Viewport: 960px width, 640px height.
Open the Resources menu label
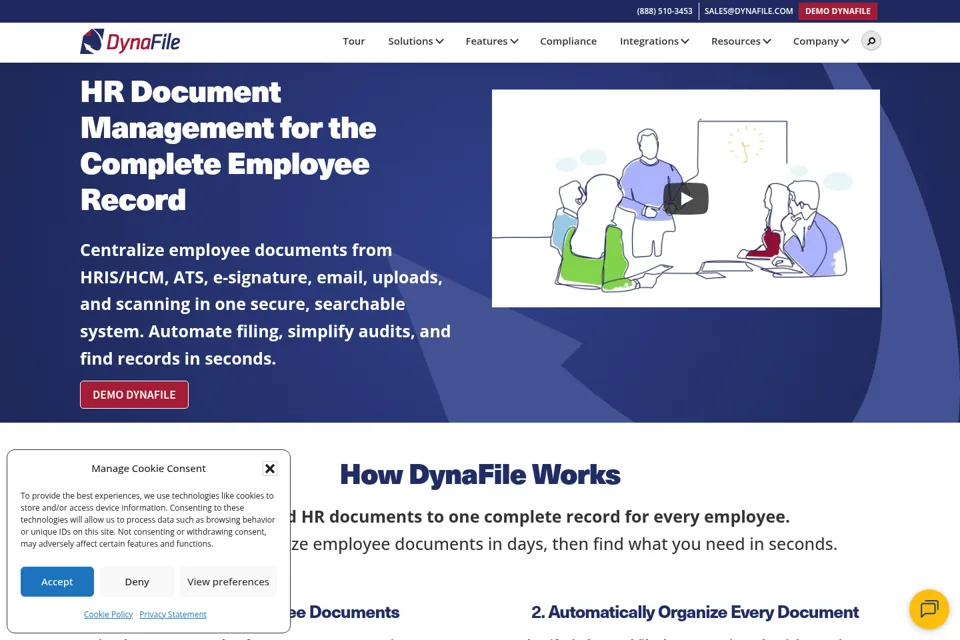[735, 41]
